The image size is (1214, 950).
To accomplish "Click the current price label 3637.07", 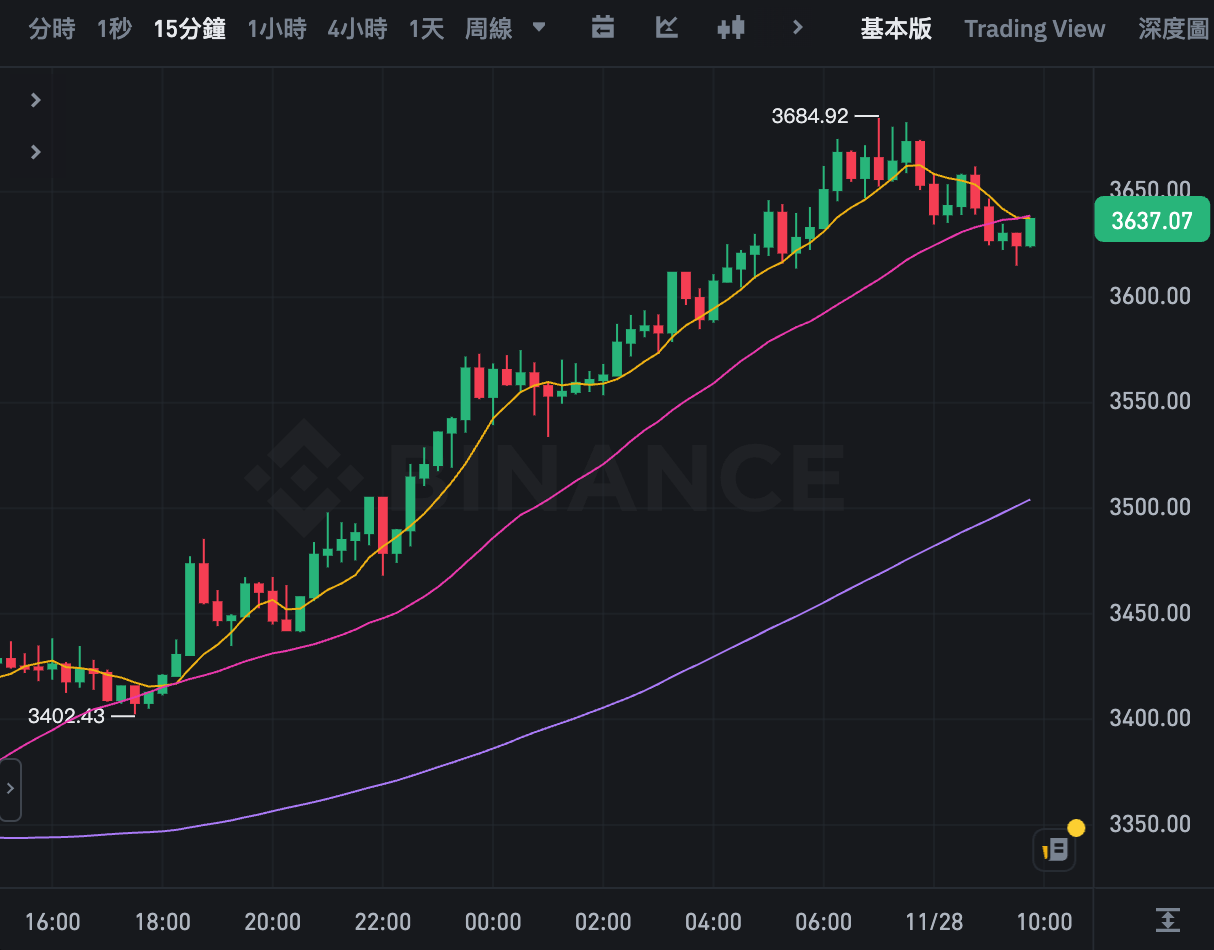I will point(1152,220).
